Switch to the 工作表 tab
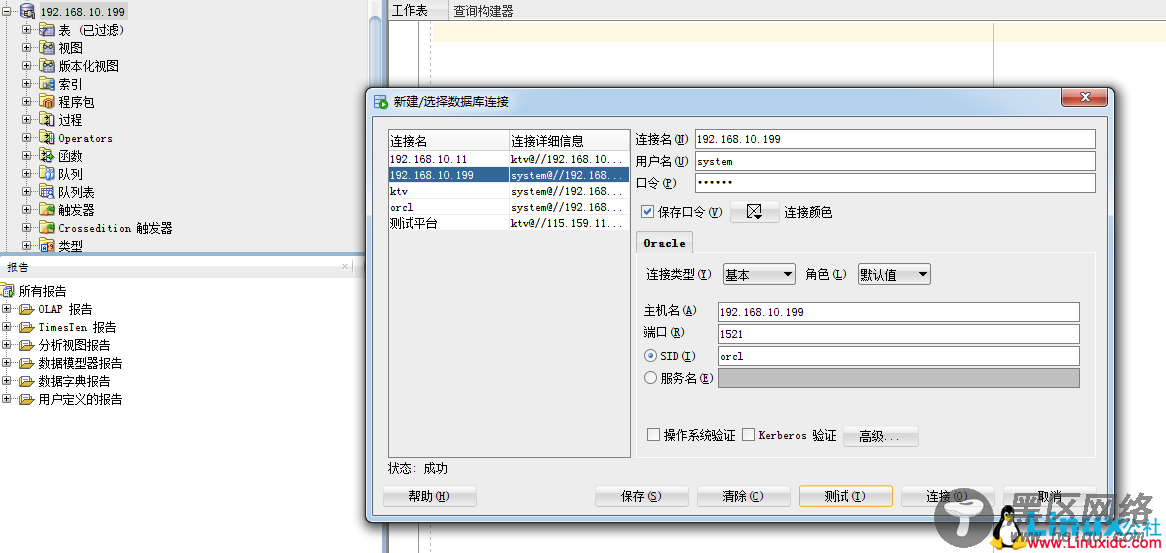This screenshot has width=1166, height=553. pos(410,11)
